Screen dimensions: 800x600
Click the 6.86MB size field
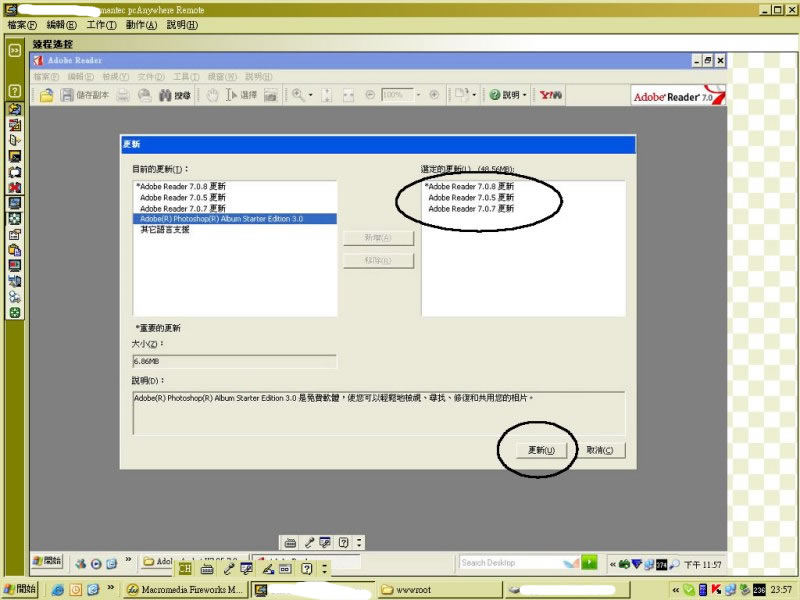(234, 361)
